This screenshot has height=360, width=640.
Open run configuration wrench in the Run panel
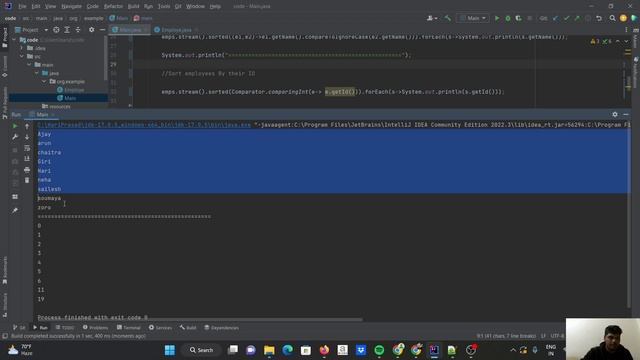15,137
